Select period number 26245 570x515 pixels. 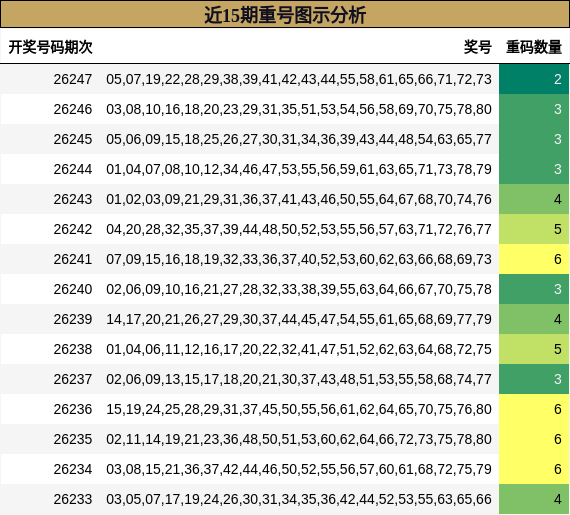tap(73, 139)
